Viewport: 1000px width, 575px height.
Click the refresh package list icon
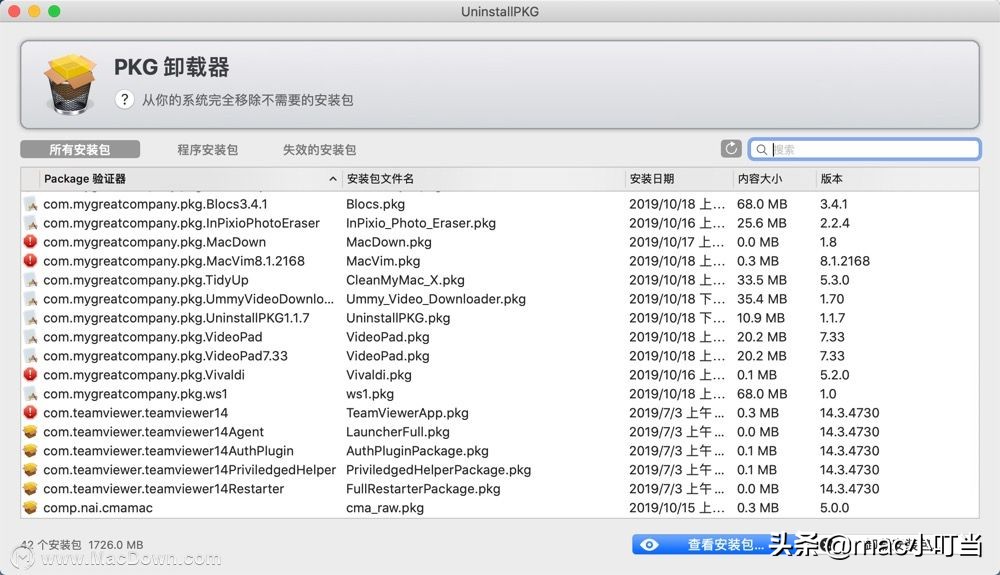point(731,149)
